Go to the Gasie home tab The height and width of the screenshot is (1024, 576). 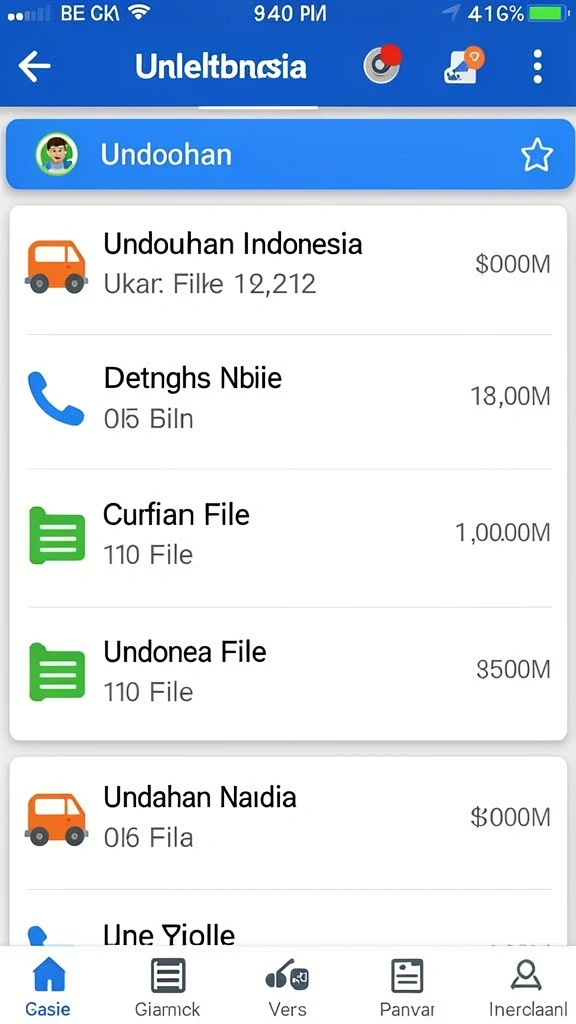pyautogui.click(x=48, y=986)
